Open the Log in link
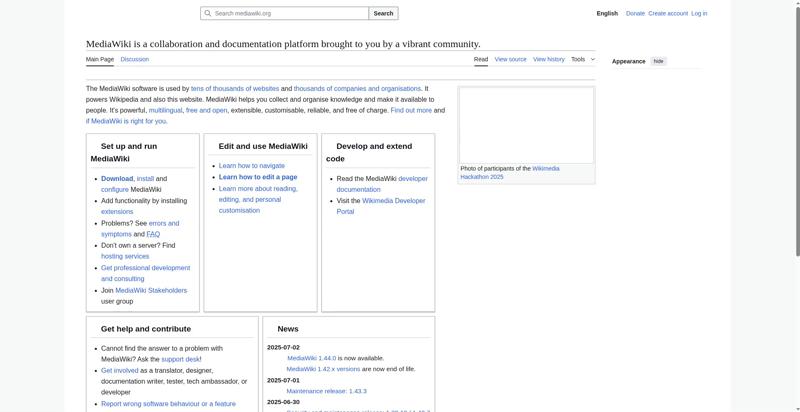The height and width of the screenshot is (412, 800). (699, 13)
